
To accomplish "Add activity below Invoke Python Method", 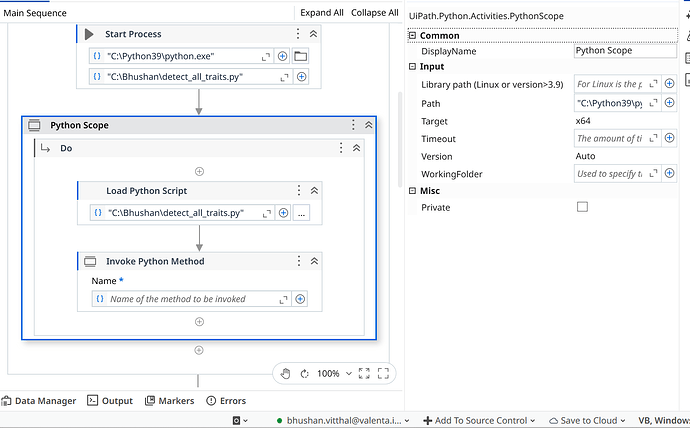I will [x=199, y=322].
